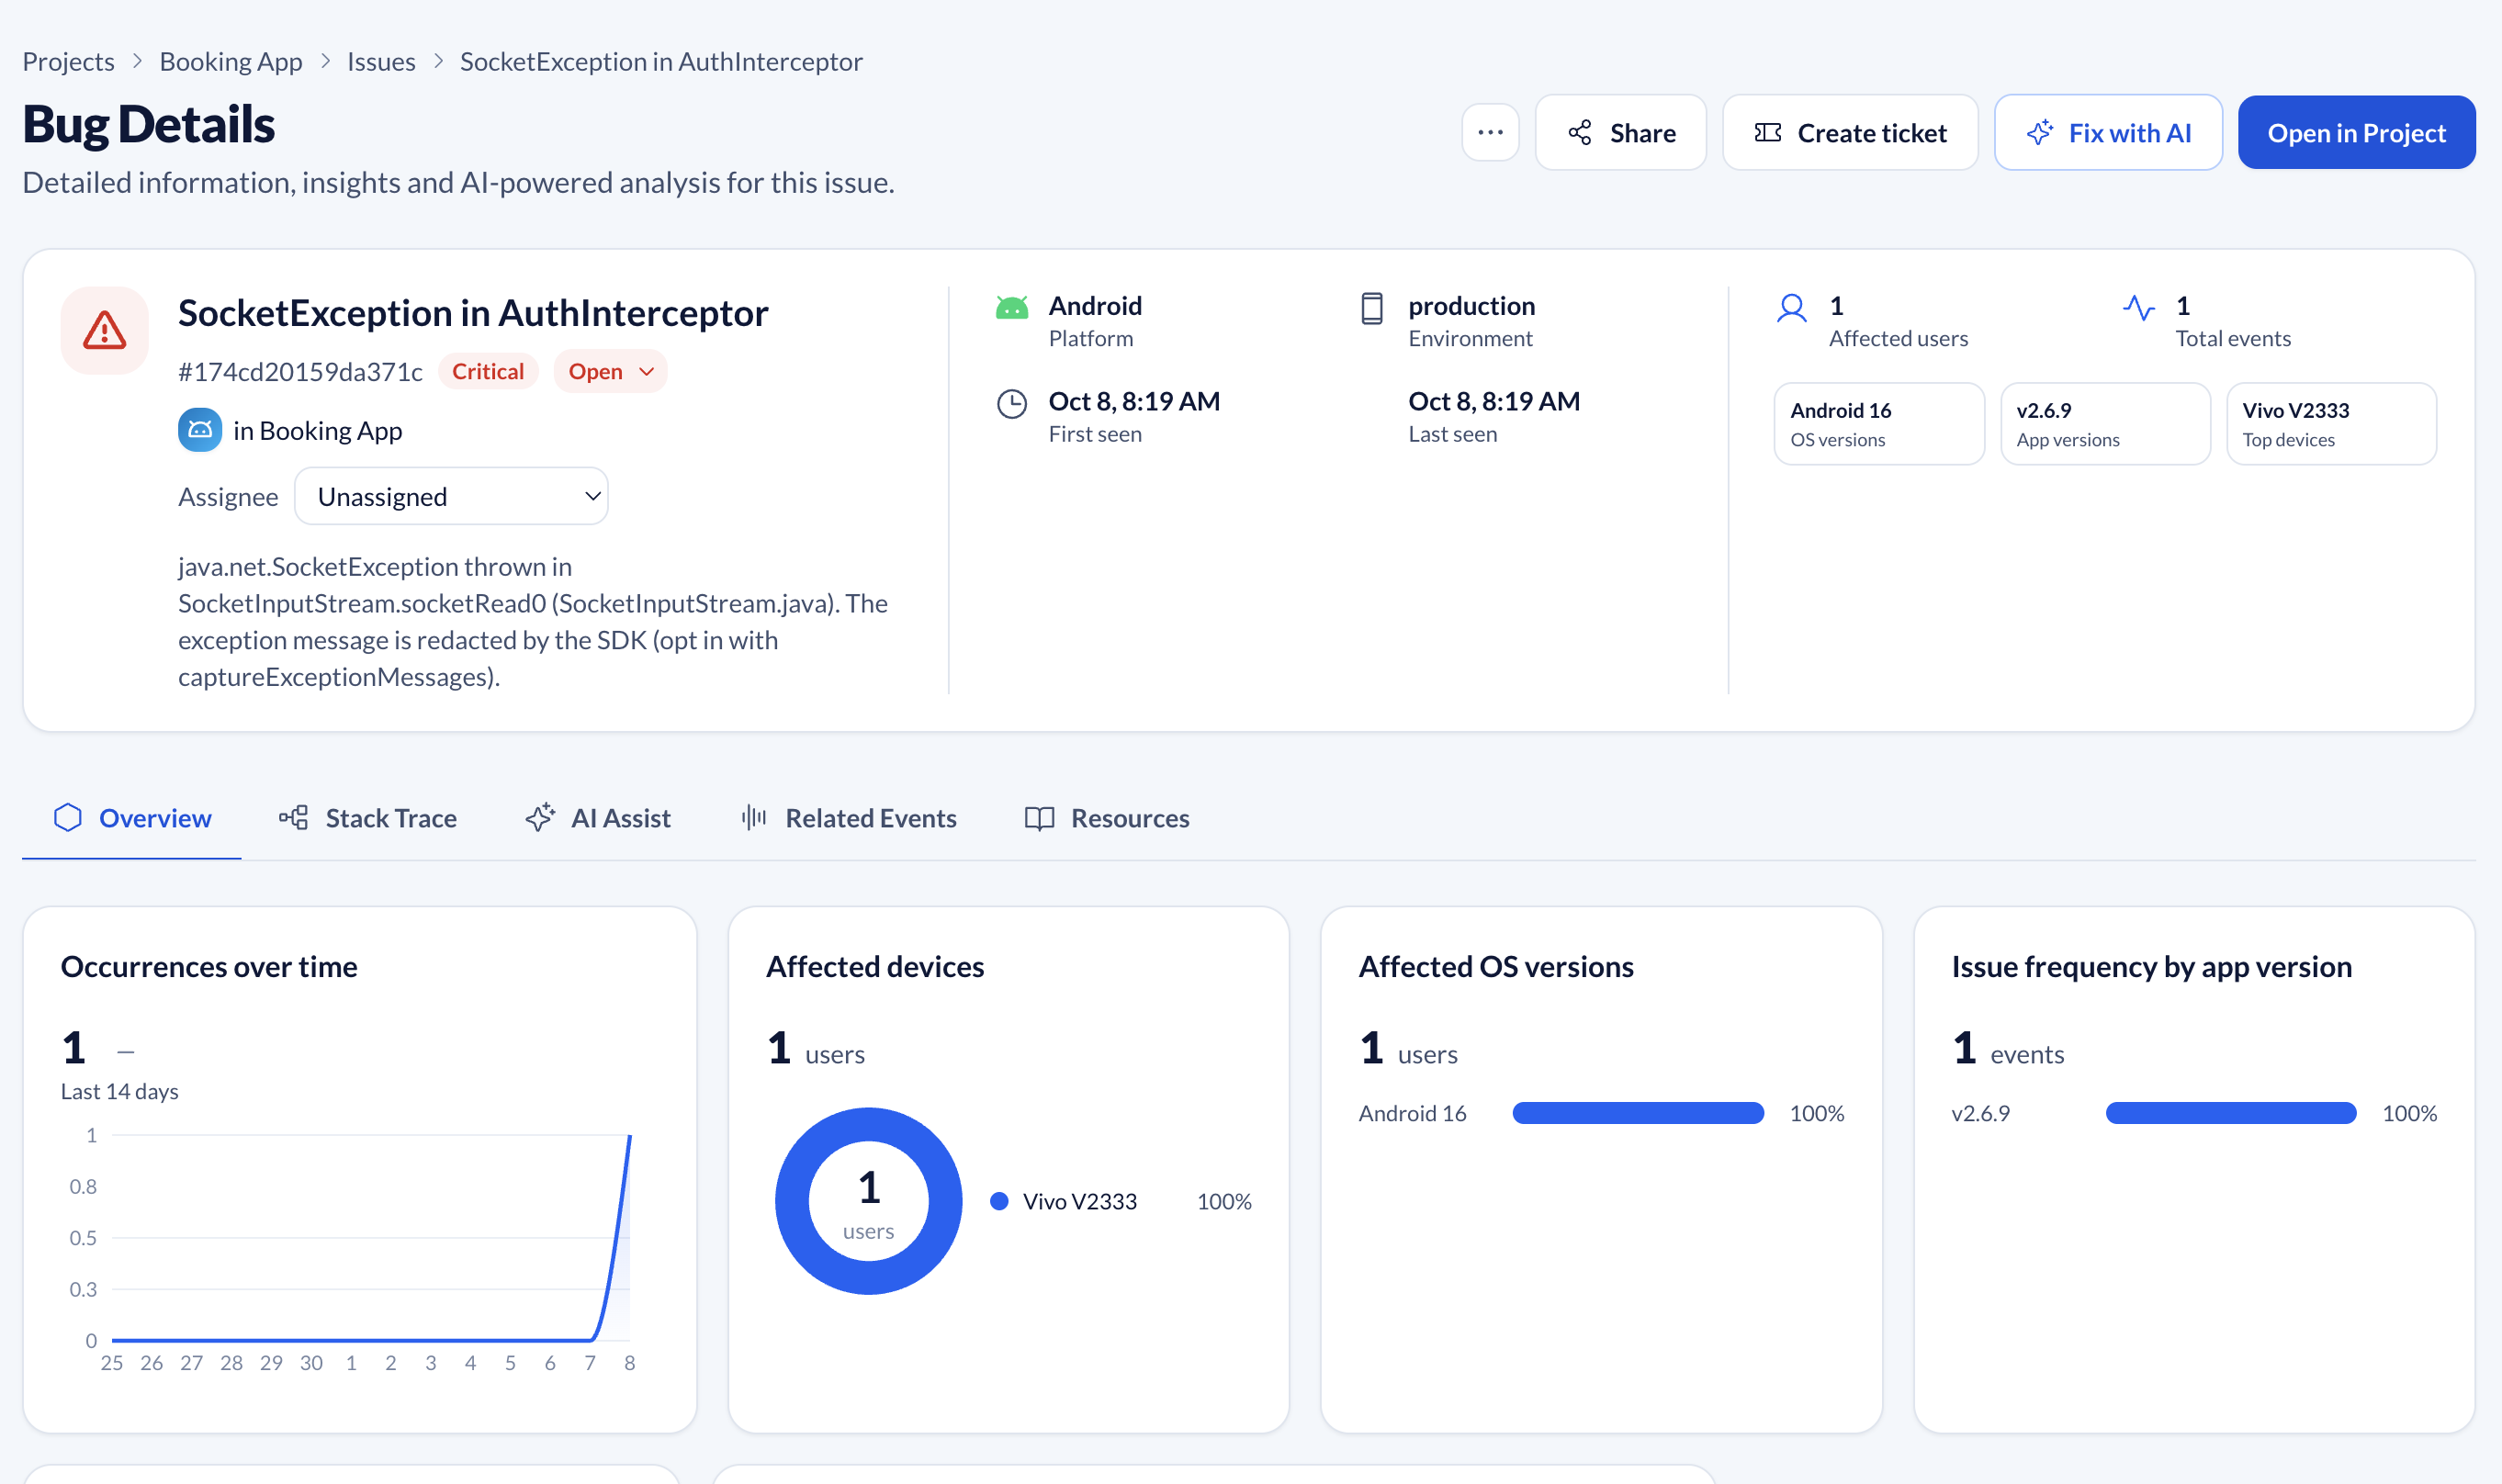
Task: Open the AI Assist tab
Action: [598, 818]
